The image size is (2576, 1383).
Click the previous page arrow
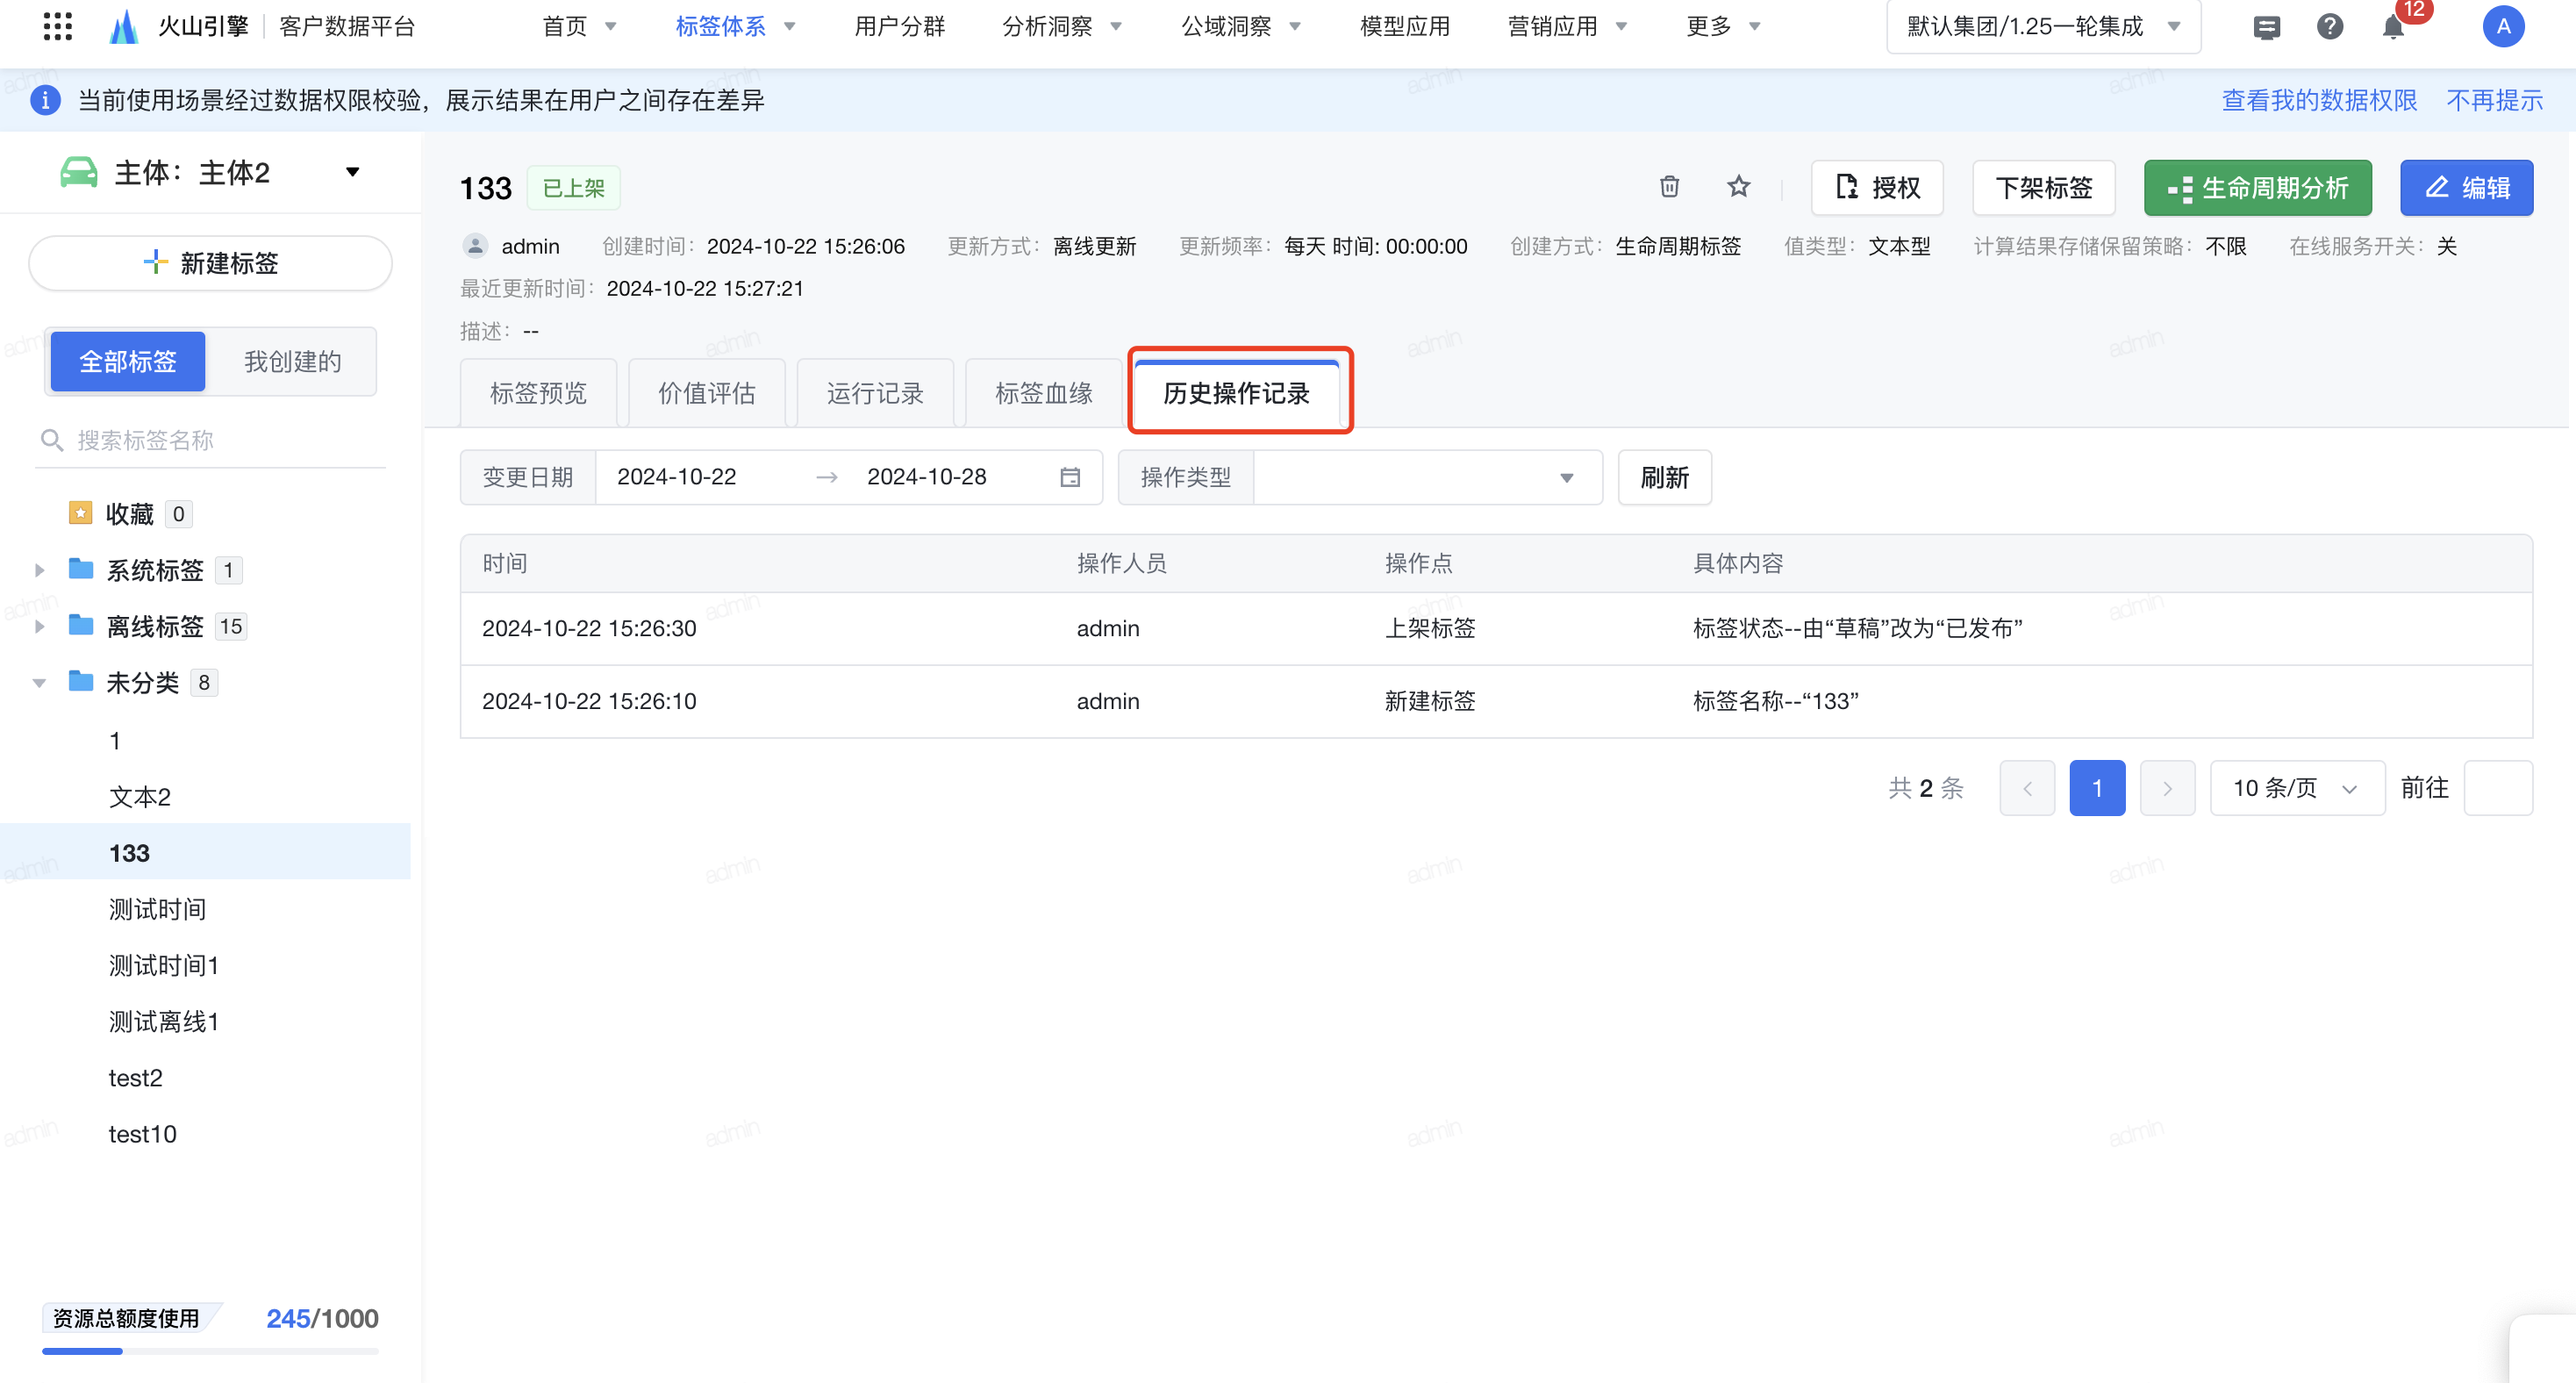pos(2027,788)
